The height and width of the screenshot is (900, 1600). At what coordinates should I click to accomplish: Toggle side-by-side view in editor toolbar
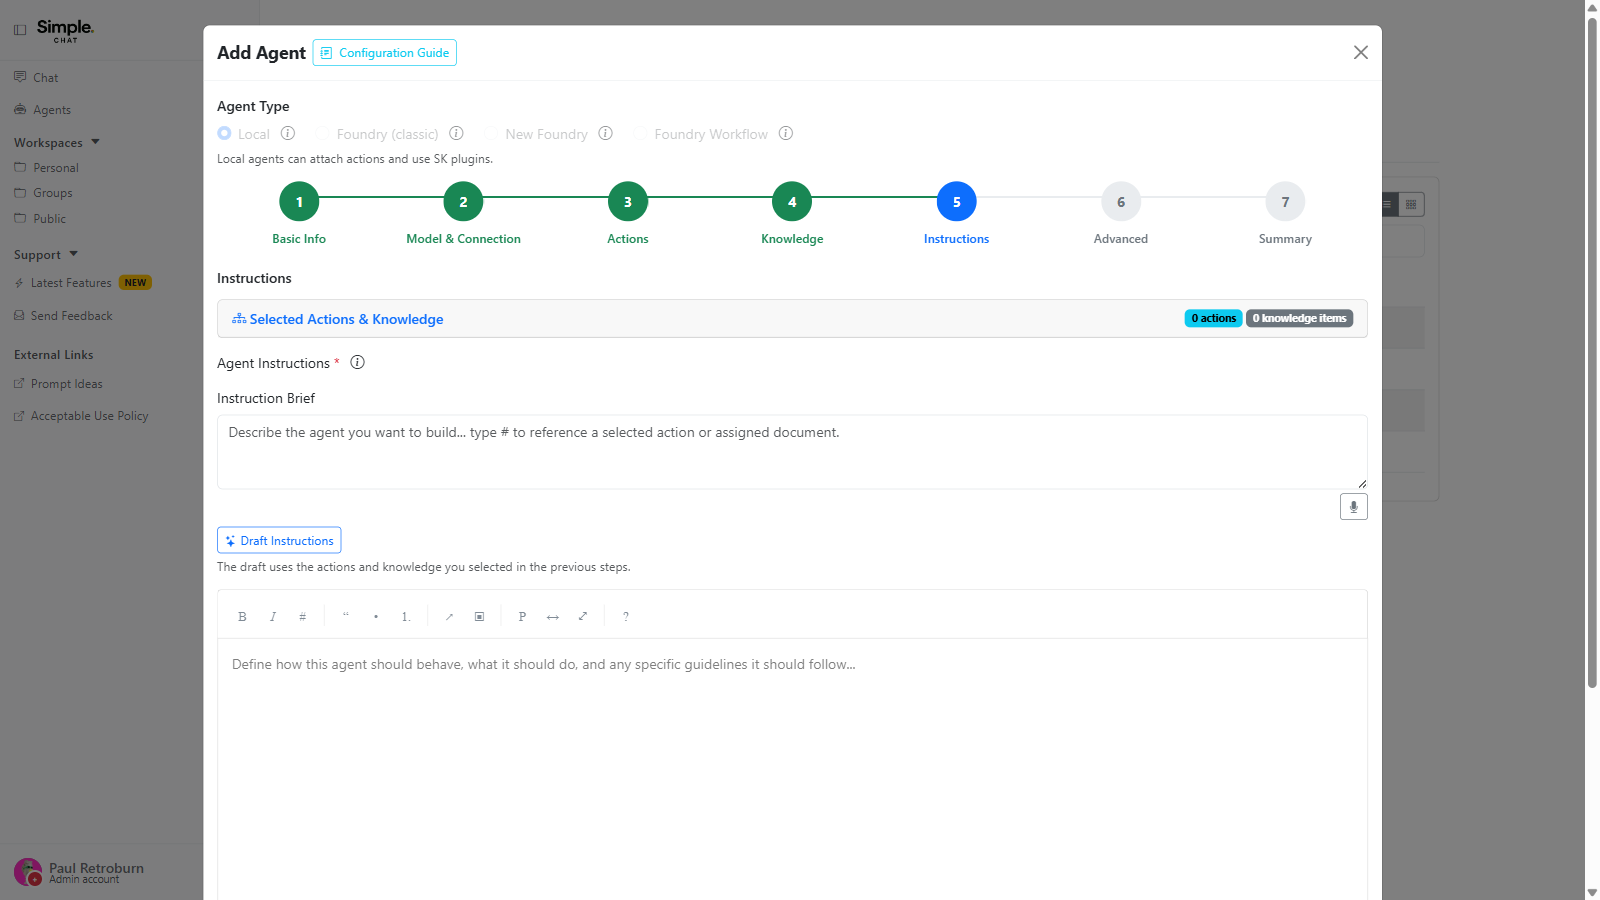point(552,617)
